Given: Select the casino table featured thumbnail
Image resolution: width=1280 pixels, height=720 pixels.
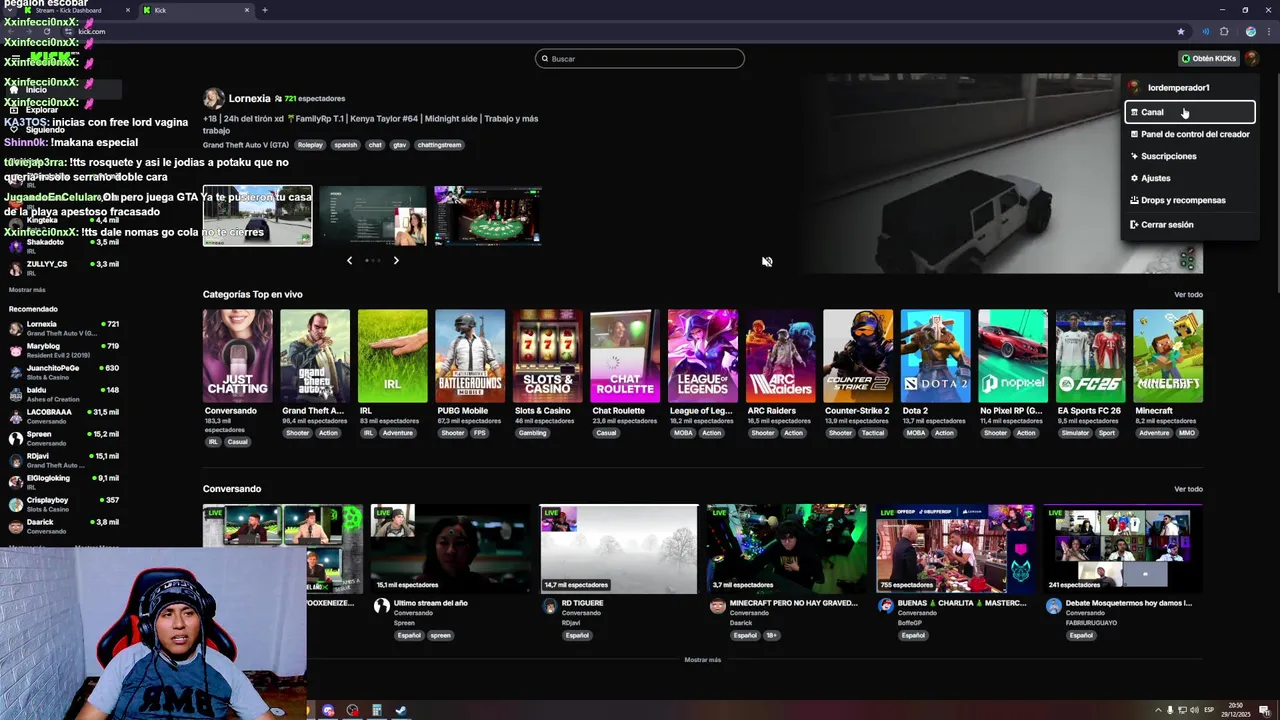Looking at the screenshot, I should (x=488, y=215).
